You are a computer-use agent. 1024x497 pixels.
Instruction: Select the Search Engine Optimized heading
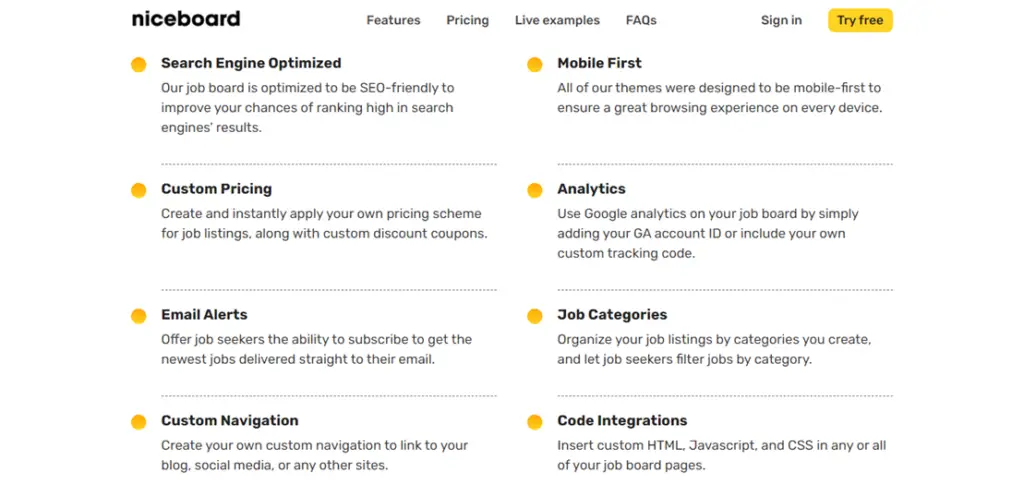[251, 63]
